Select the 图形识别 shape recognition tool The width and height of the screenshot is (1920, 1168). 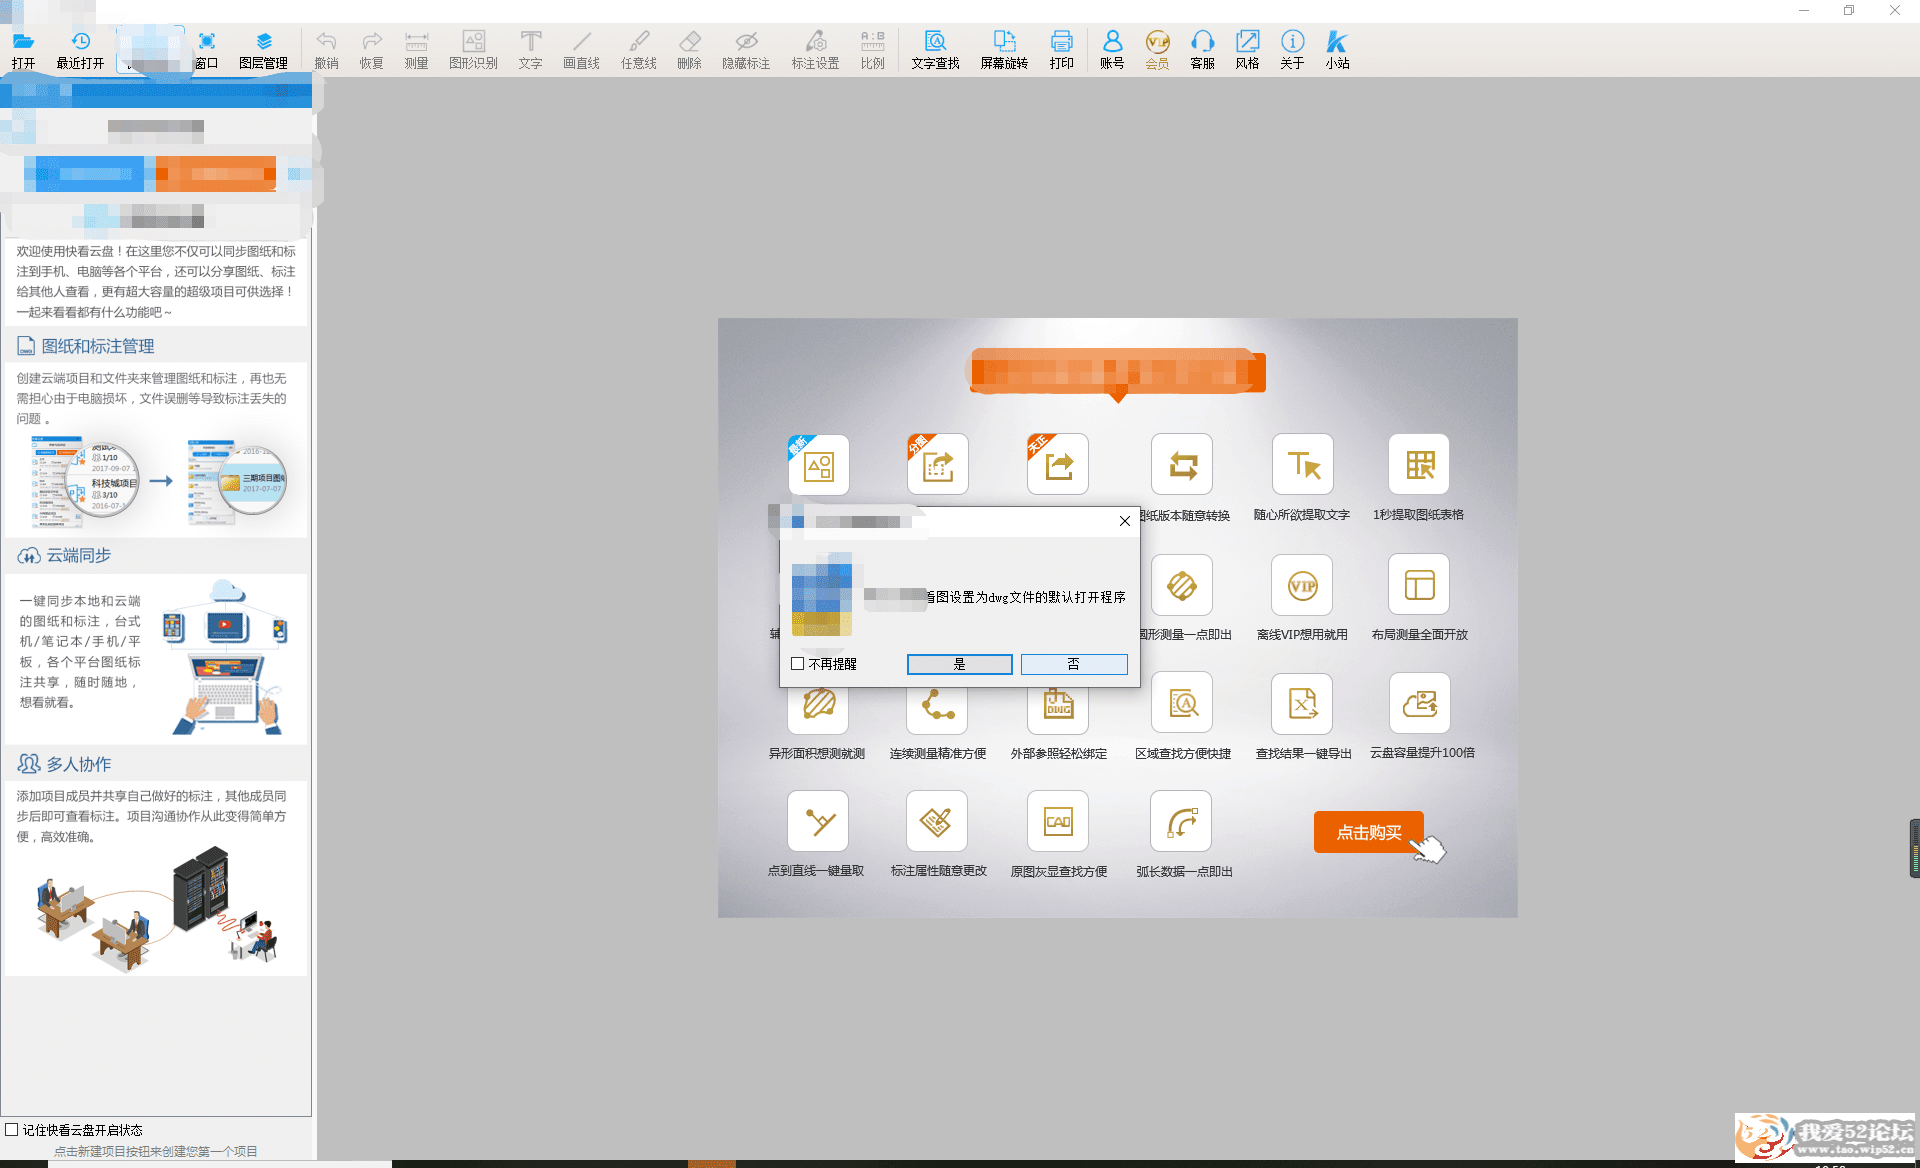click(473, 50)
